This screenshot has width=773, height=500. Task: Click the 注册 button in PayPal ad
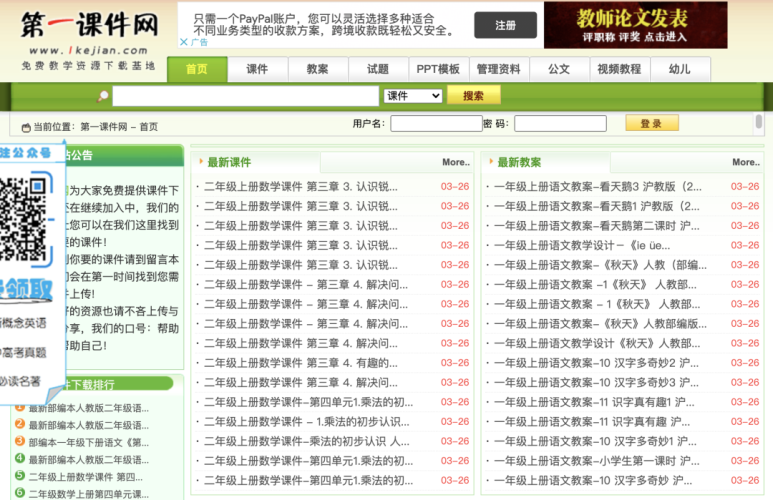[x=505, y=25]
